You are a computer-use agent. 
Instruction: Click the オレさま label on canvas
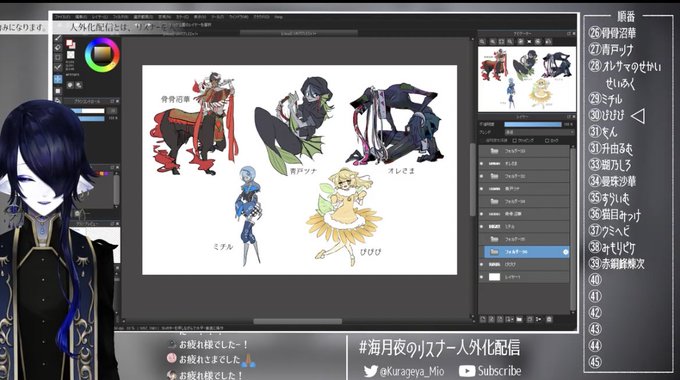click(401, 171)
